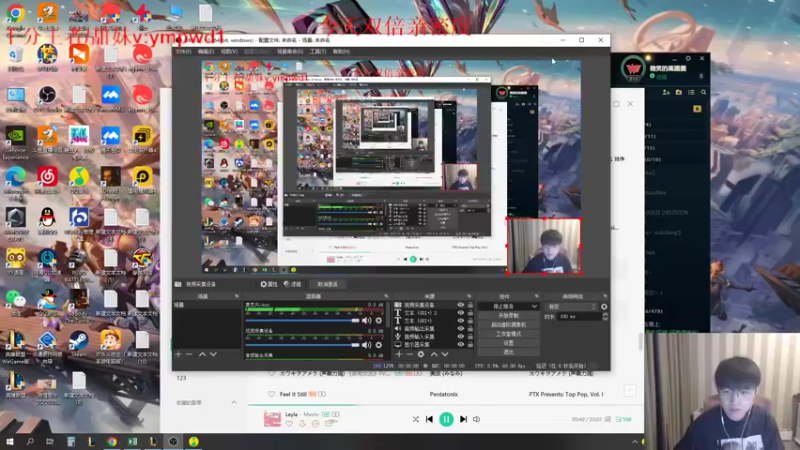
Task: Toggle lock on 视频采集设备 source
Action: click(470, 305)
